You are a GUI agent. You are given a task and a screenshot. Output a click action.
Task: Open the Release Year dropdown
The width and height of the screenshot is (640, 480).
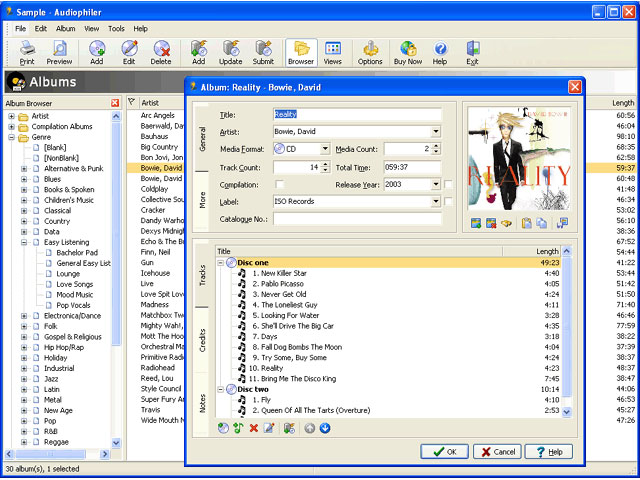(x=436, y=184)
